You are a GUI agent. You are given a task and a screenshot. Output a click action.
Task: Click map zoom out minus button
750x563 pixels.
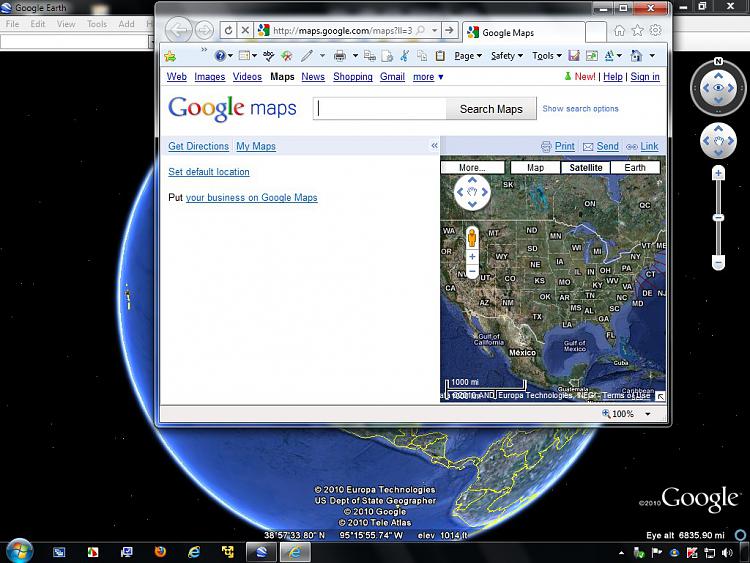(472, 271)
